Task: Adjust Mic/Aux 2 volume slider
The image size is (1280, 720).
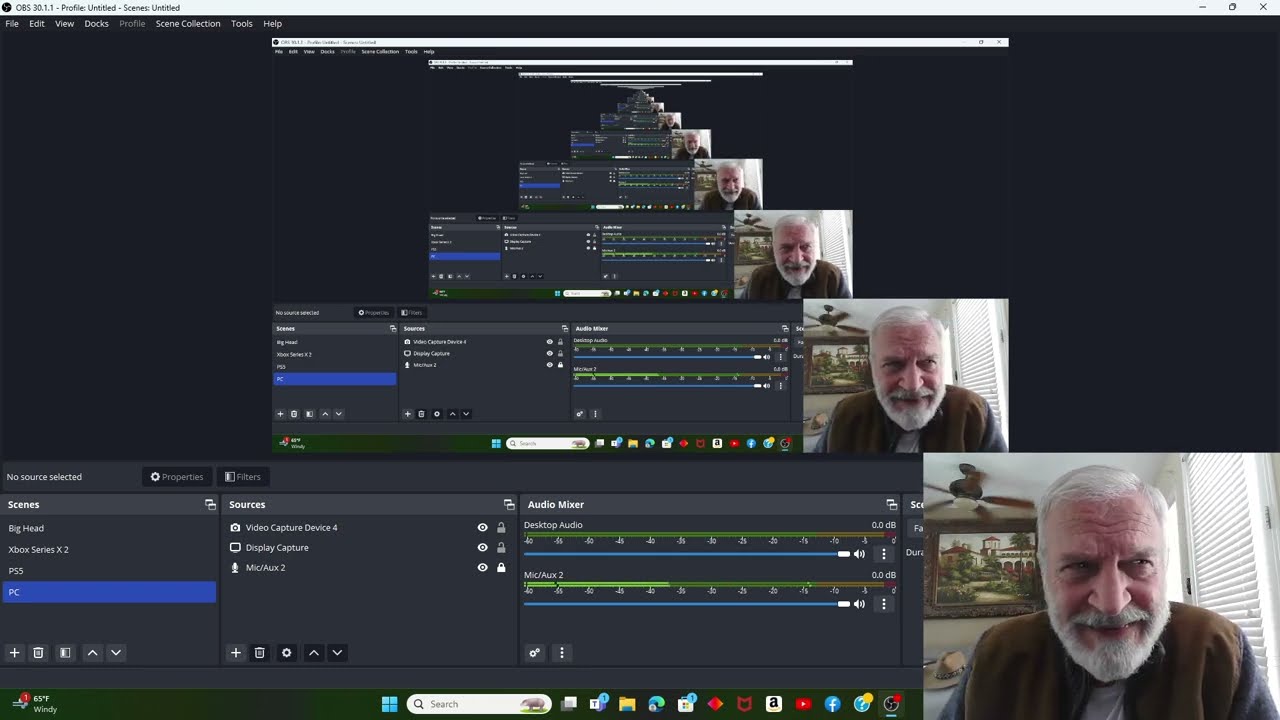Action: pyautogui.click(x=687, y=604)
